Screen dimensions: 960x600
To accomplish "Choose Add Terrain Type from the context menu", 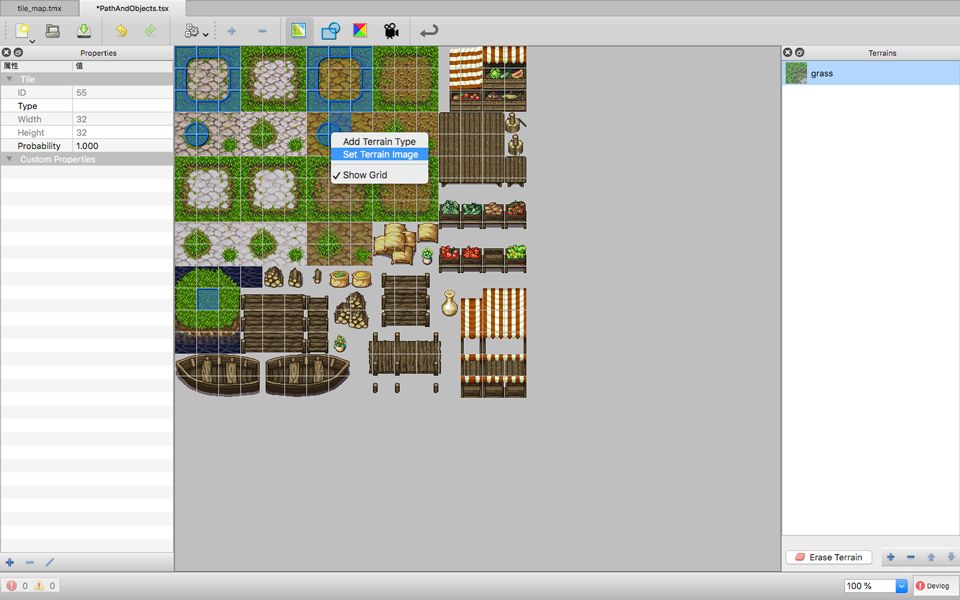I will [x=379, y=141].
